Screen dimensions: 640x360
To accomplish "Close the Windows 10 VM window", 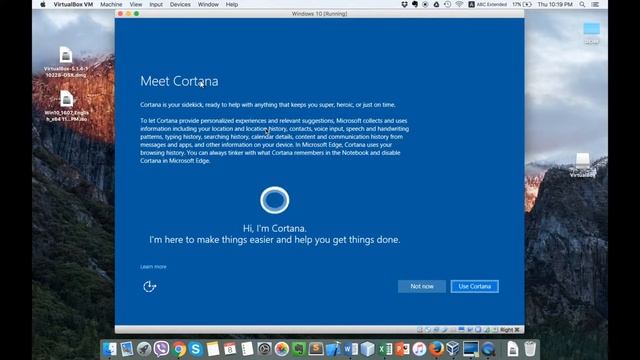I will point(120,13).
